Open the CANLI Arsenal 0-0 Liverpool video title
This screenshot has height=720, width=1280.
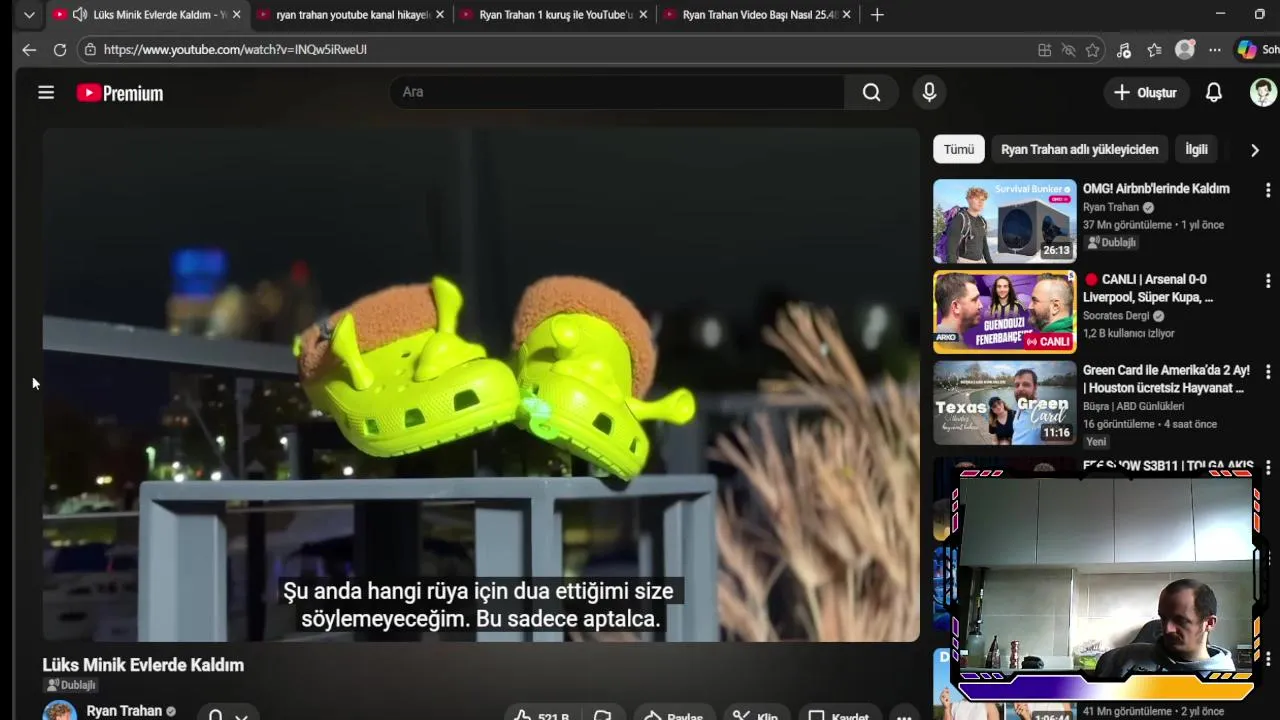(1148, 288)
